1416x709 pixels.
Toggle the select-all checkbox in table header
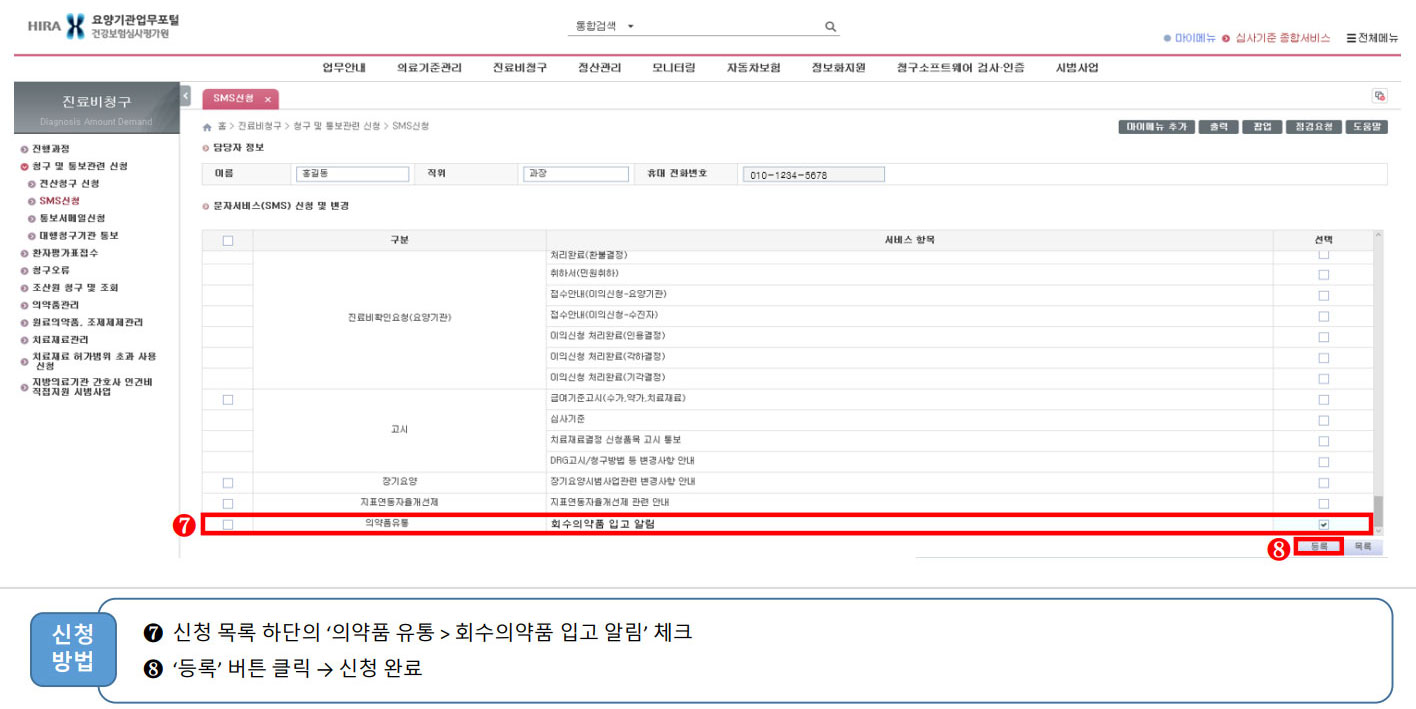point(228,240)
